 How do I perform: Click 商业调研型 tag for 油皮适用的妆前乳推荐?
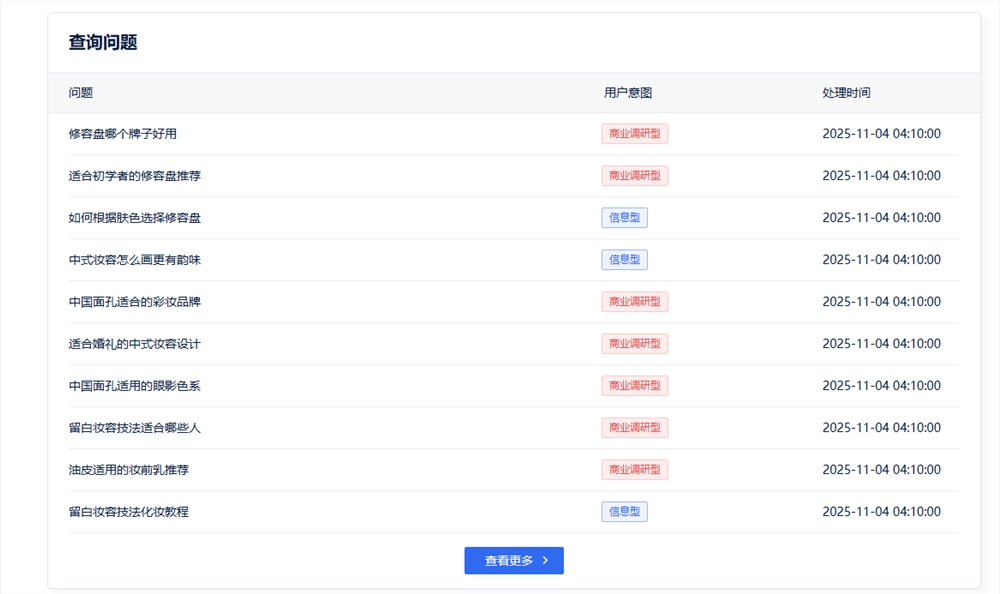(635, 470)
